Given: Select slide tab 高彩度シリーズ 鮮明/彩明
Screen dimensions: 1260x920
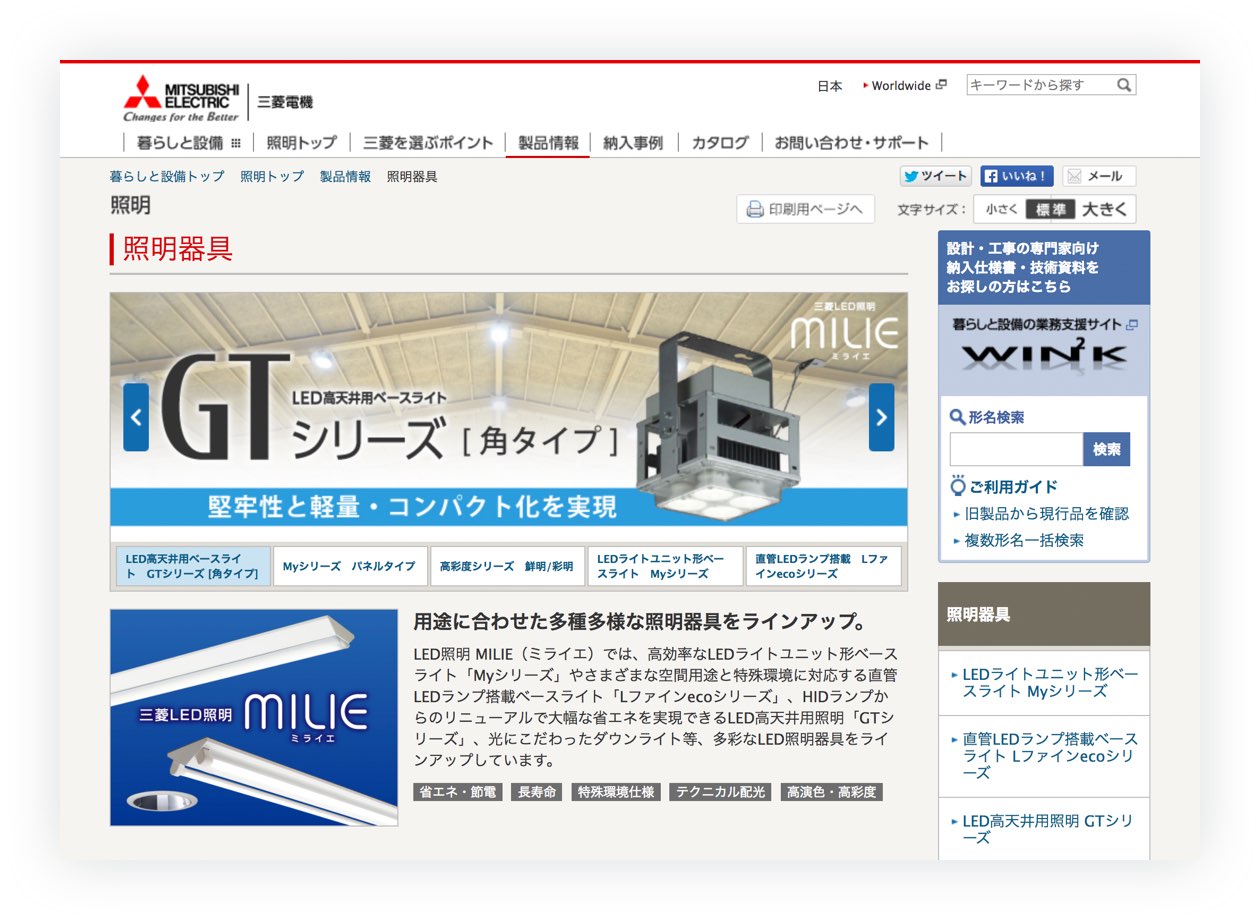Looking at the screenshot, I should [x=507, y=566].
